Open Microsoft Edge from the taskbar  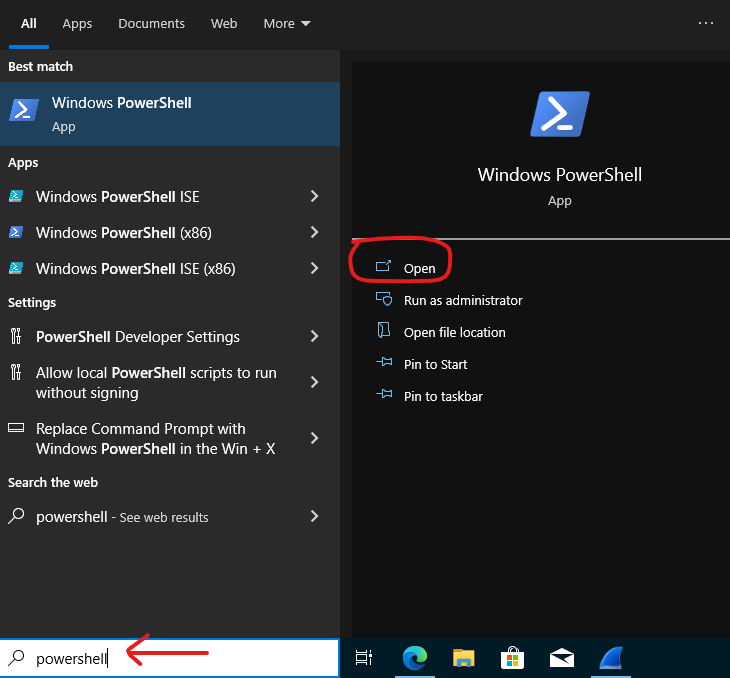(415, 658)
